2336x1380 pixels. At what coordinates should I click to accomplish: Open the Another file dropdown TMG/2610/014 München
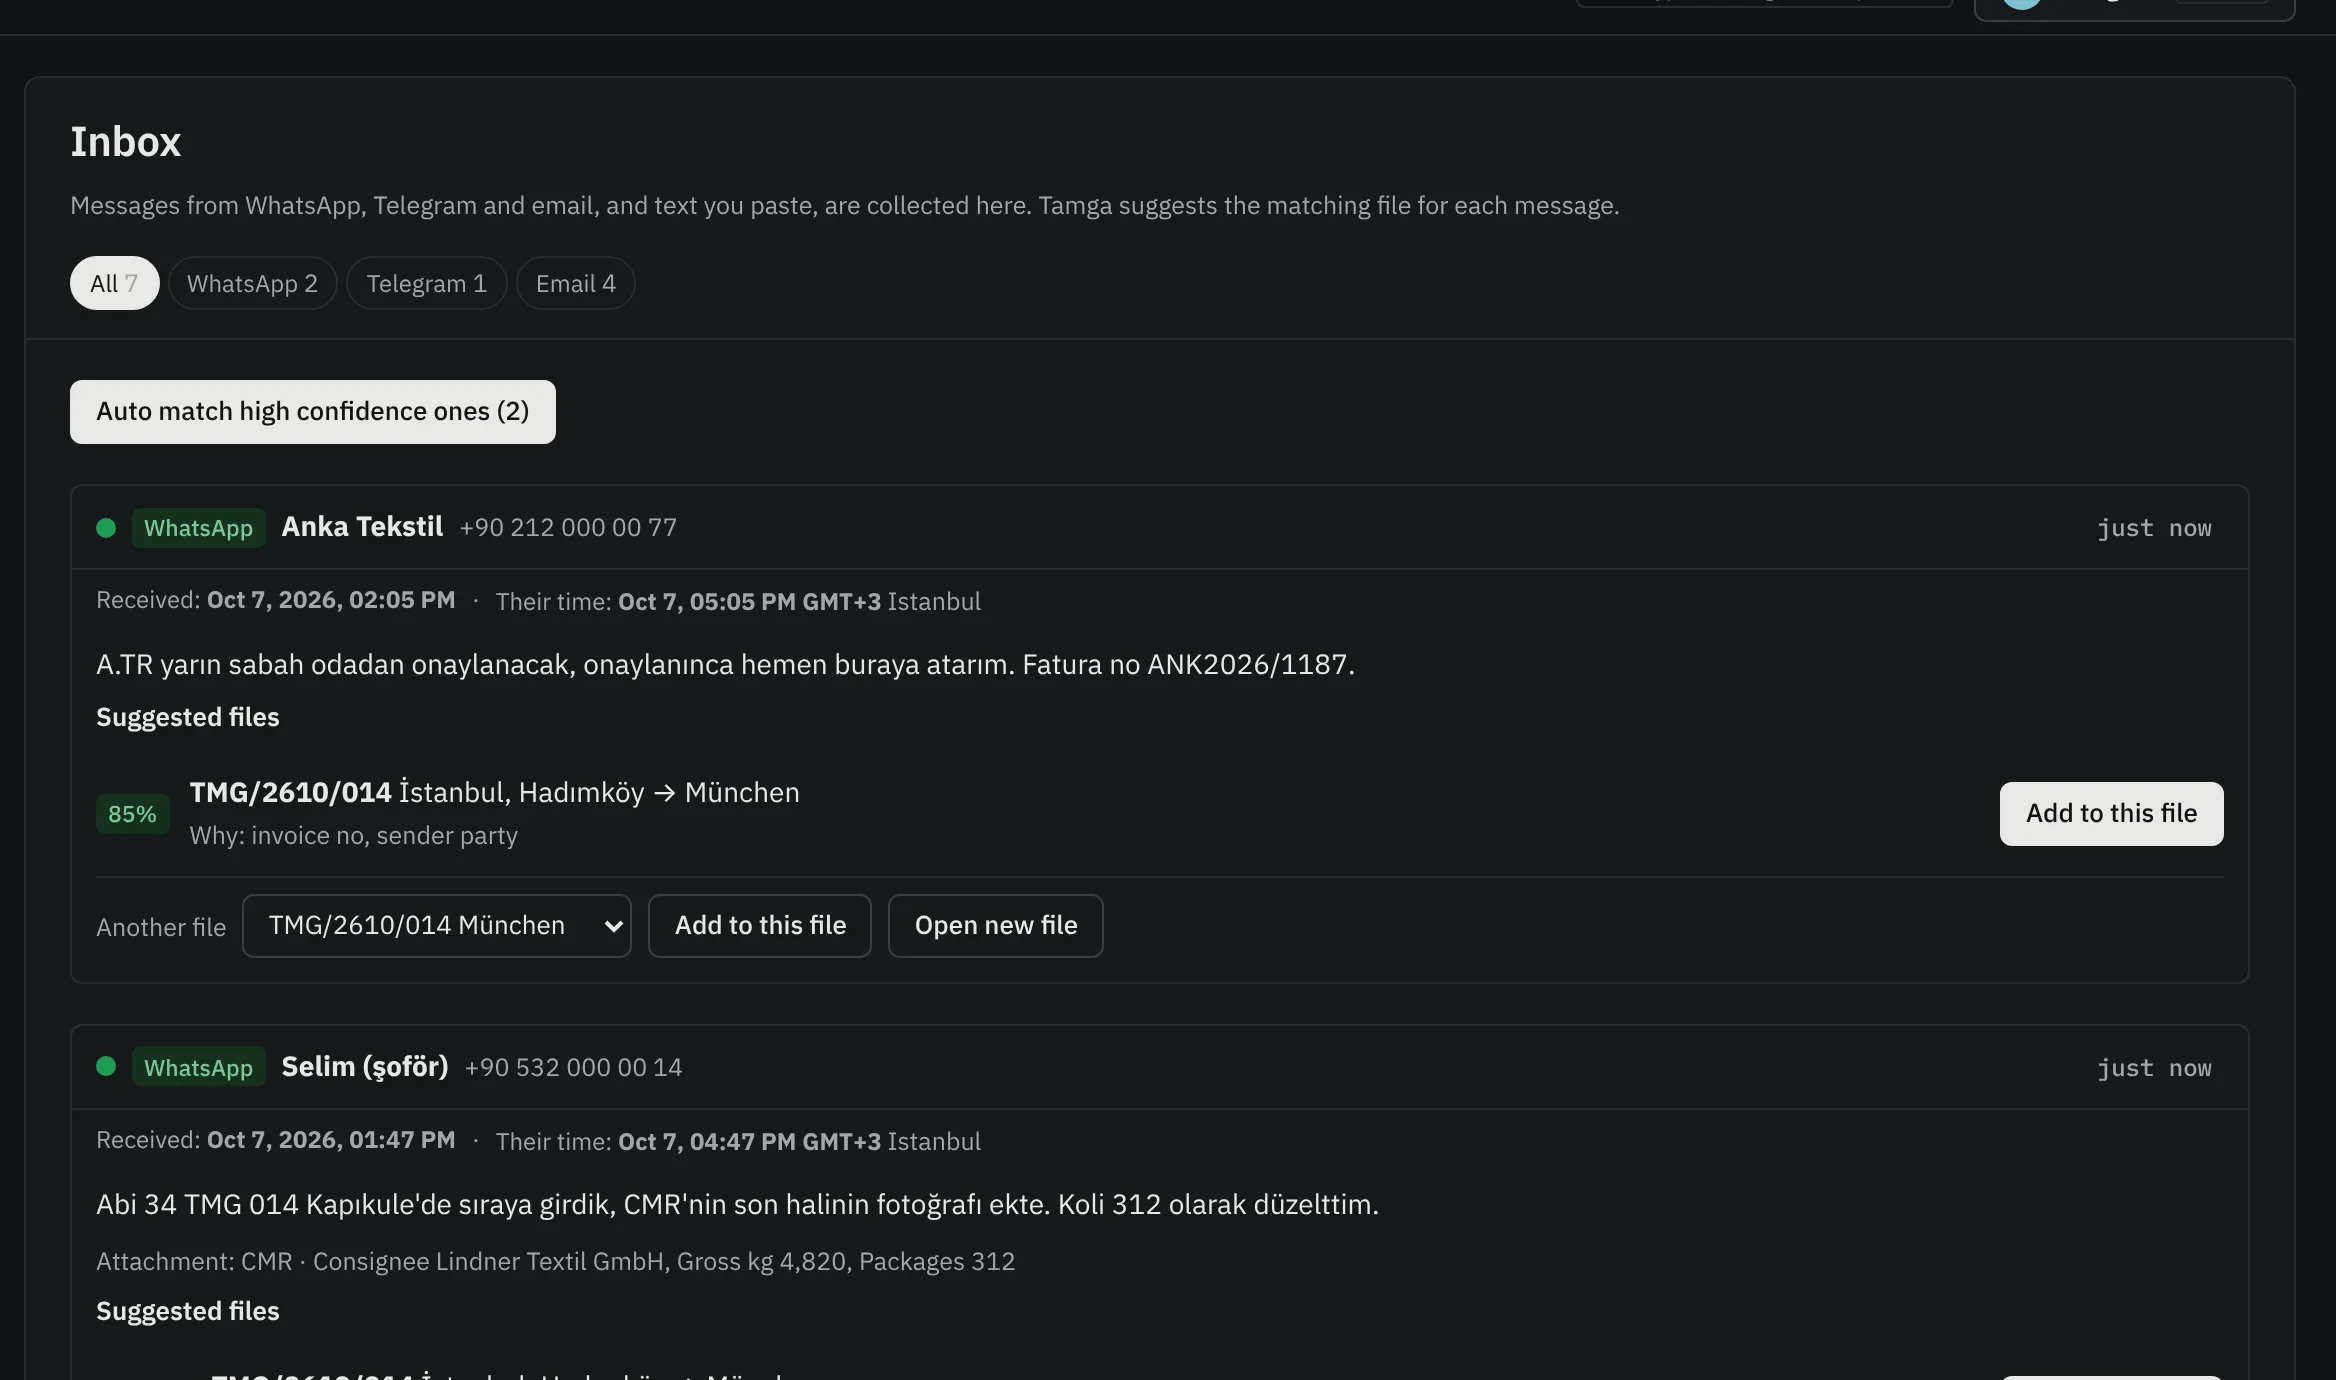436,926
